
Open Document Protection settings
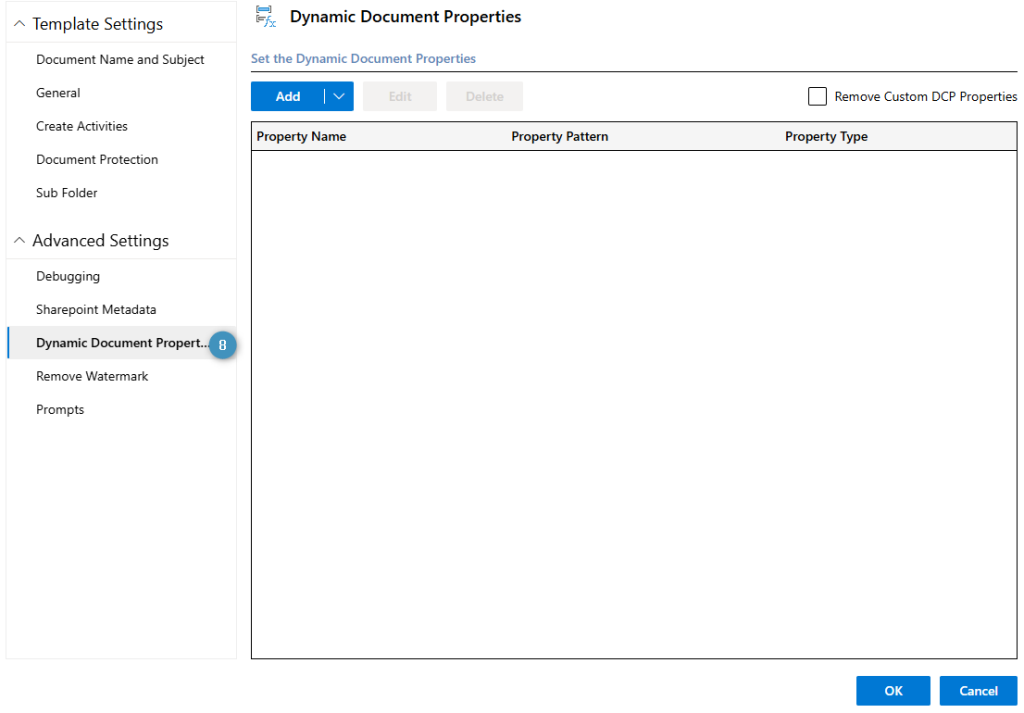96,159
